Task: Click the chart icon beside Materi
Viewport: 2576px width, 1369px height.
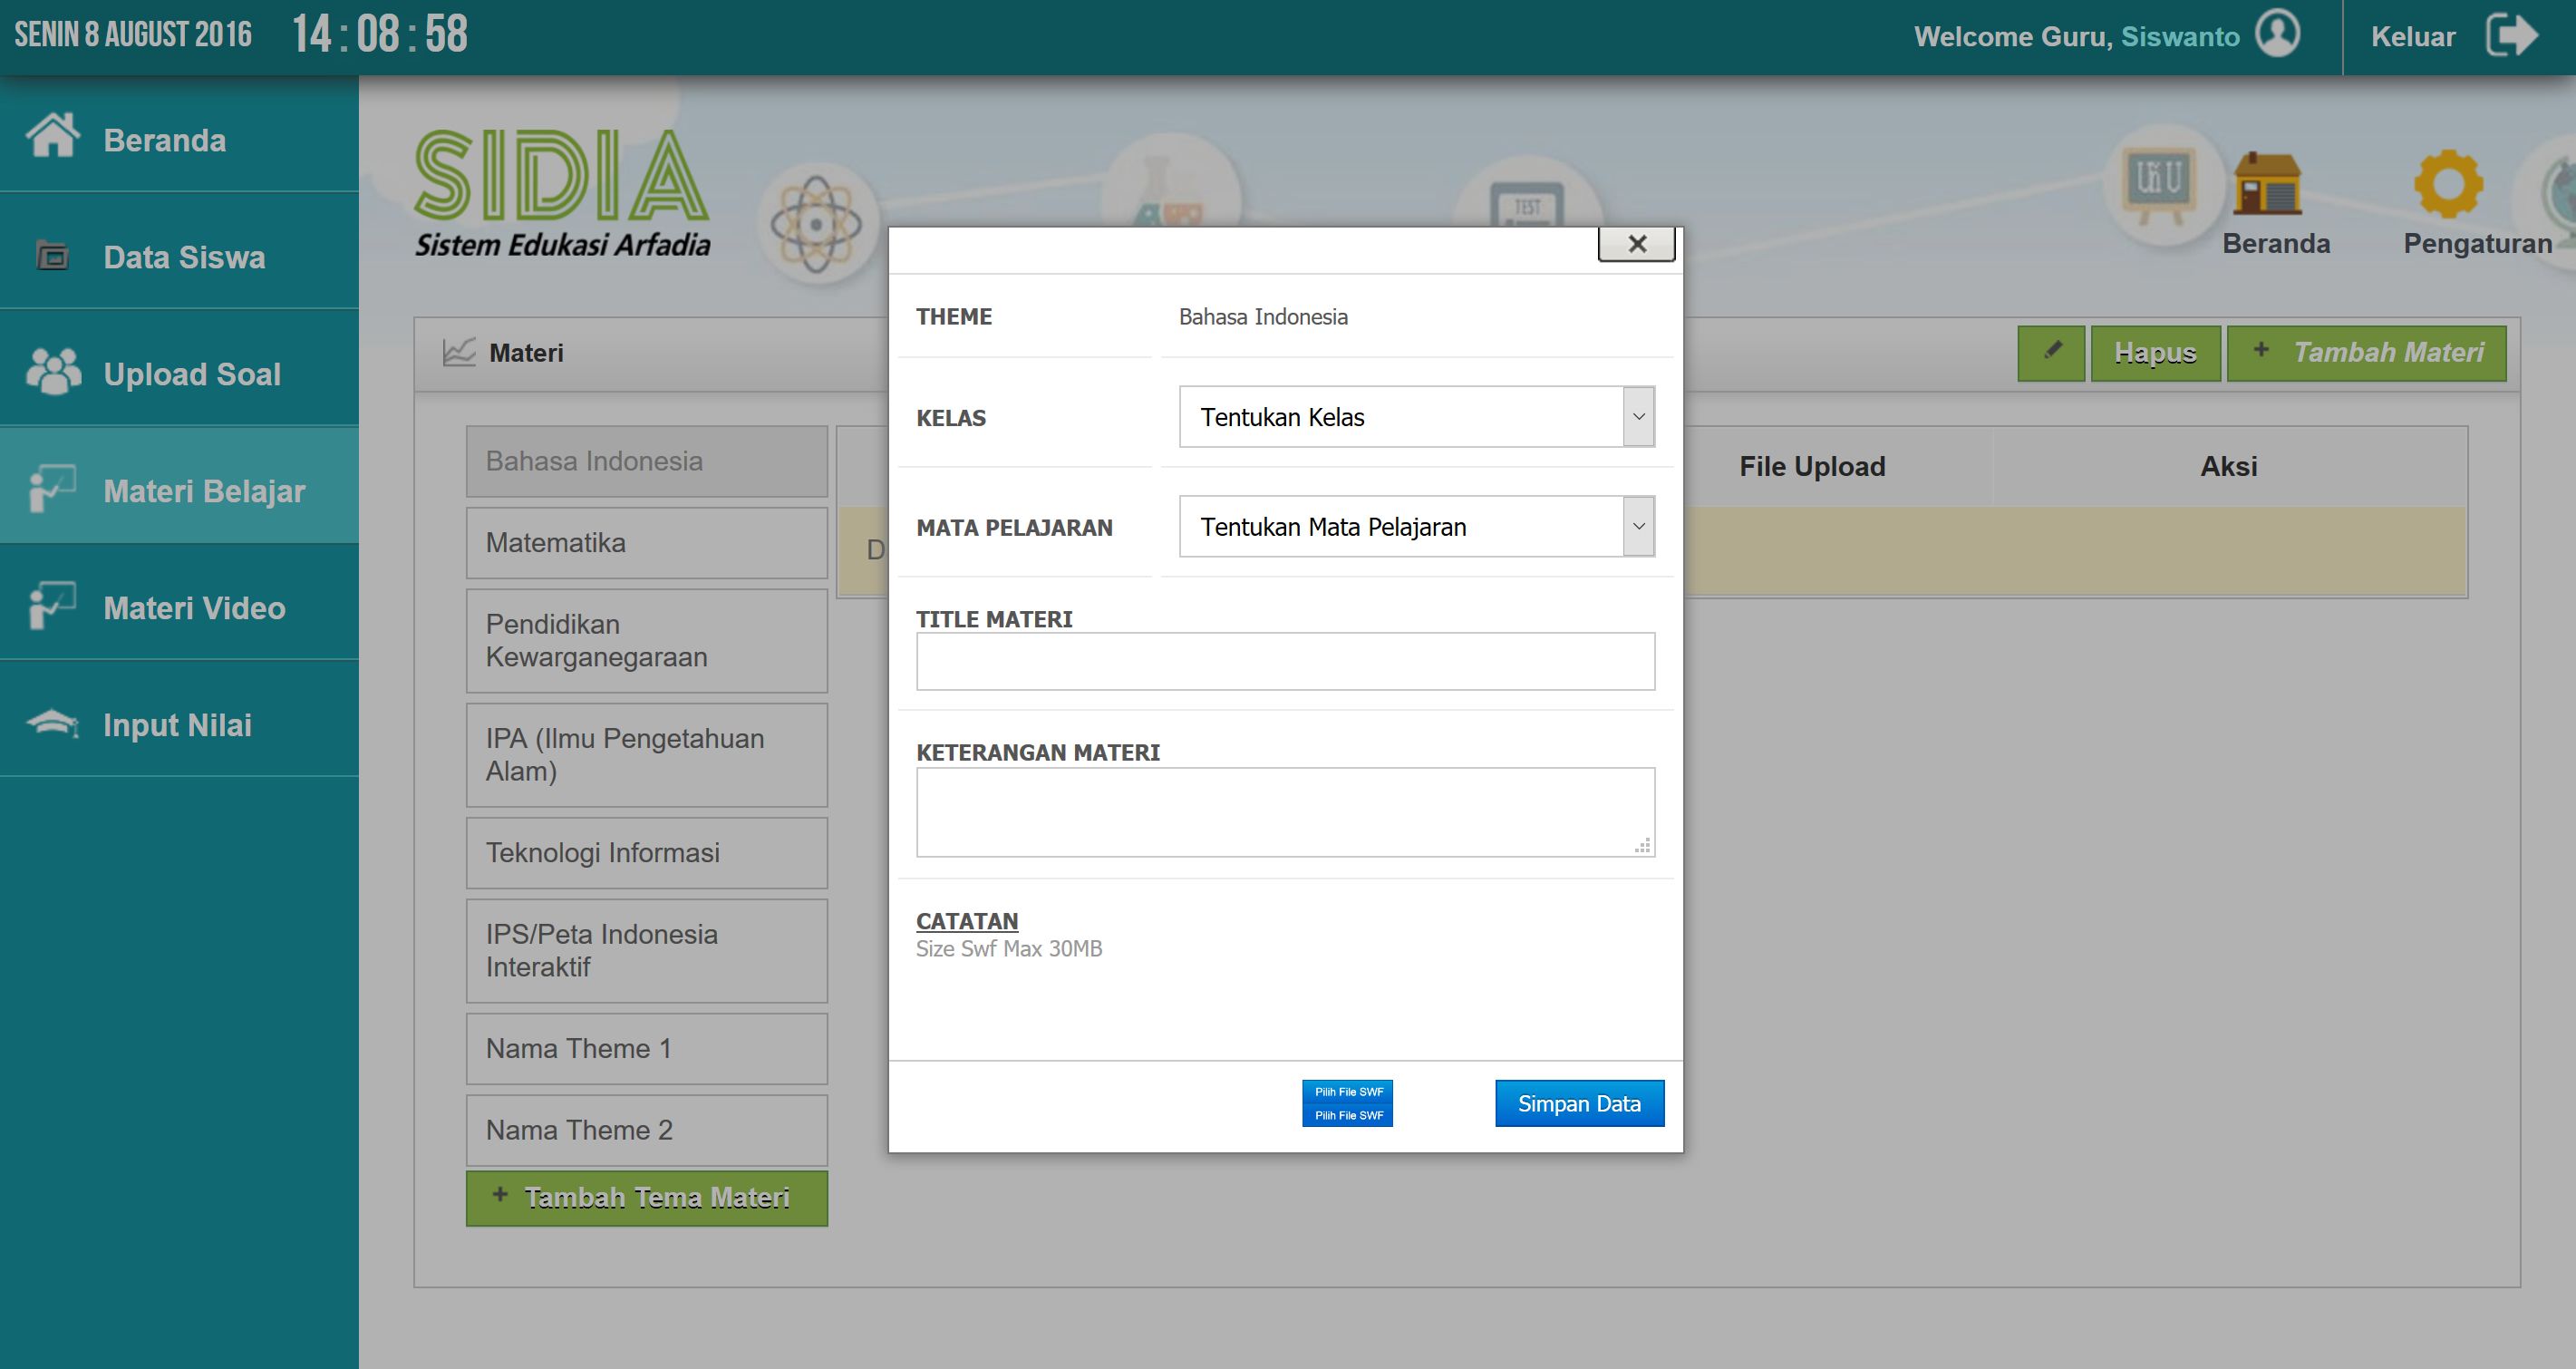Action: click(x=459, y=352)
